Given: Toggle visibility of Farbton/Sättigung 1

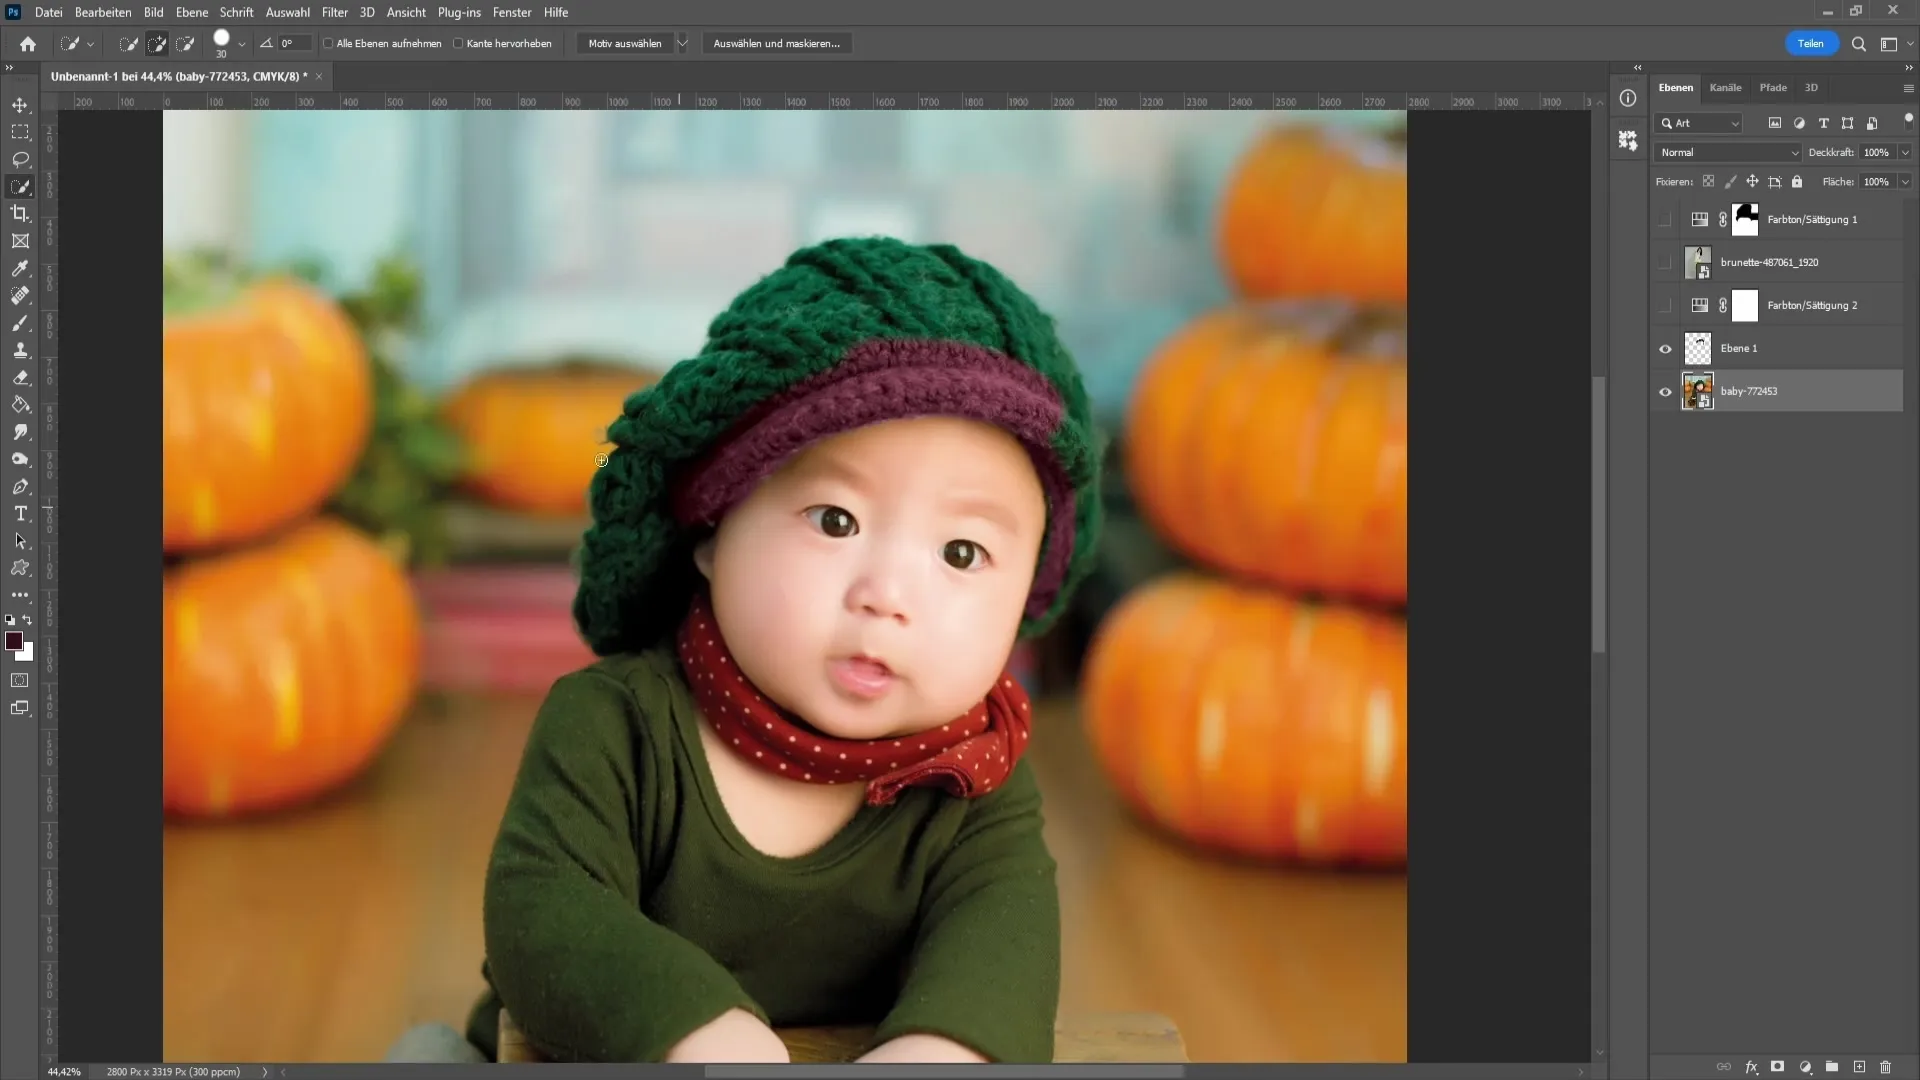Looking at the screenshot, I should [1665, 219].
